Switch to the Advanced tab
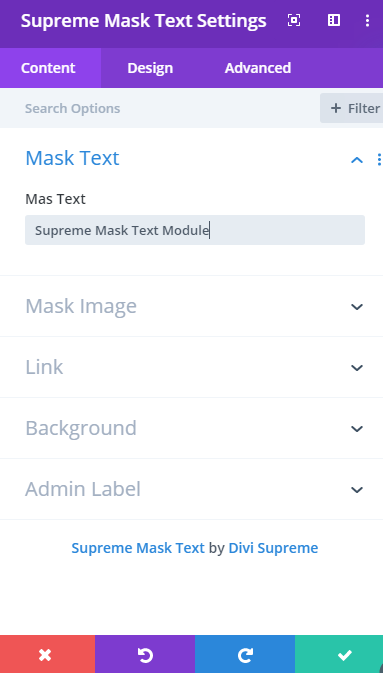This screenshot has height=673, width=383. pyautogui.click(x=258, y=68)
